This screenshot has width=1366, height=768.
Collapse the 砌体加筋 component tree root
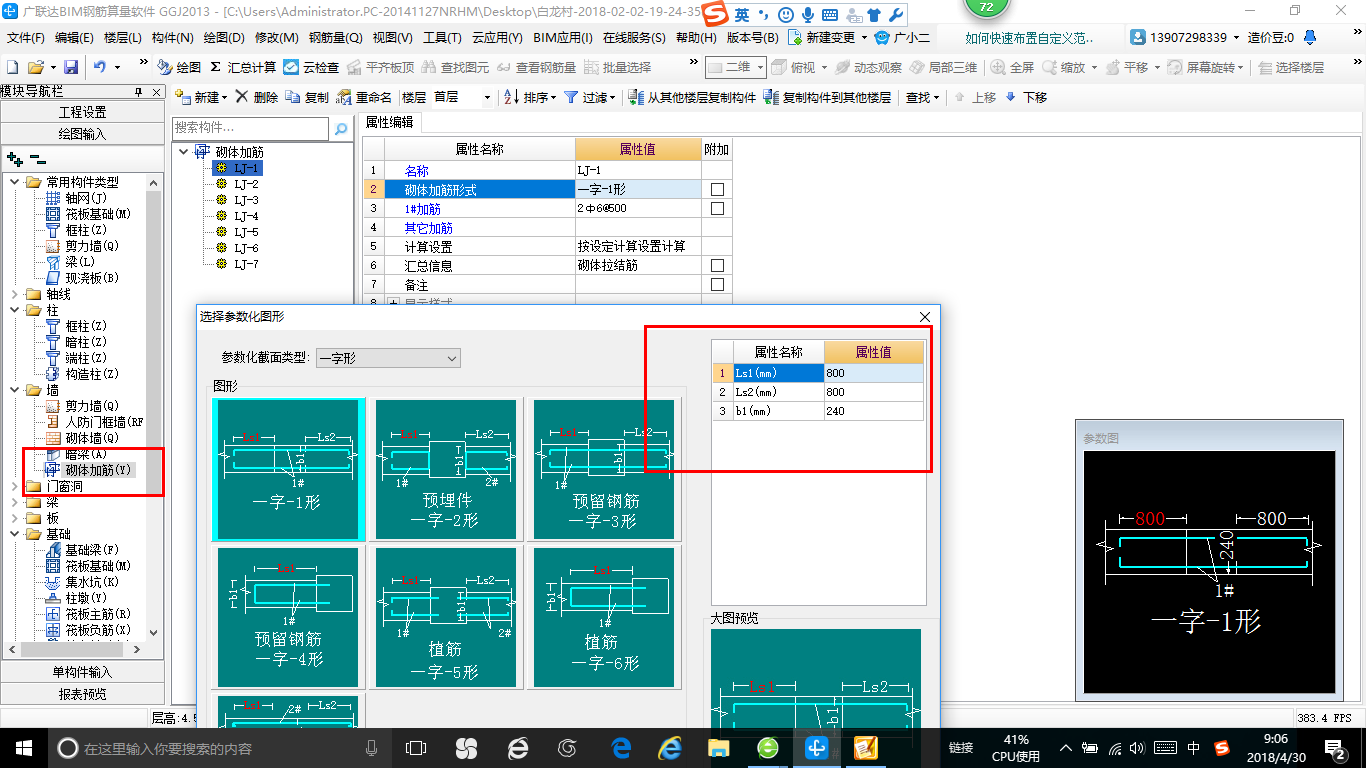(x=184, y=152)
